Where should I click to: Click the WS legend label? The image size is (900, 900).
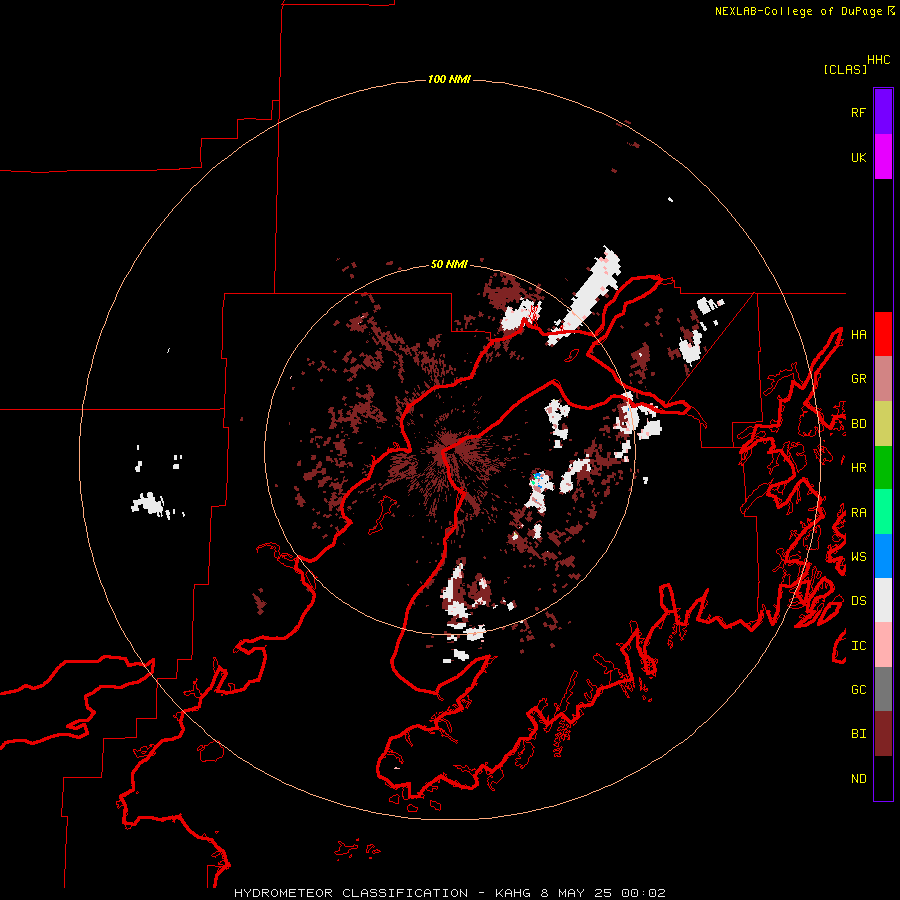[858, 557]
